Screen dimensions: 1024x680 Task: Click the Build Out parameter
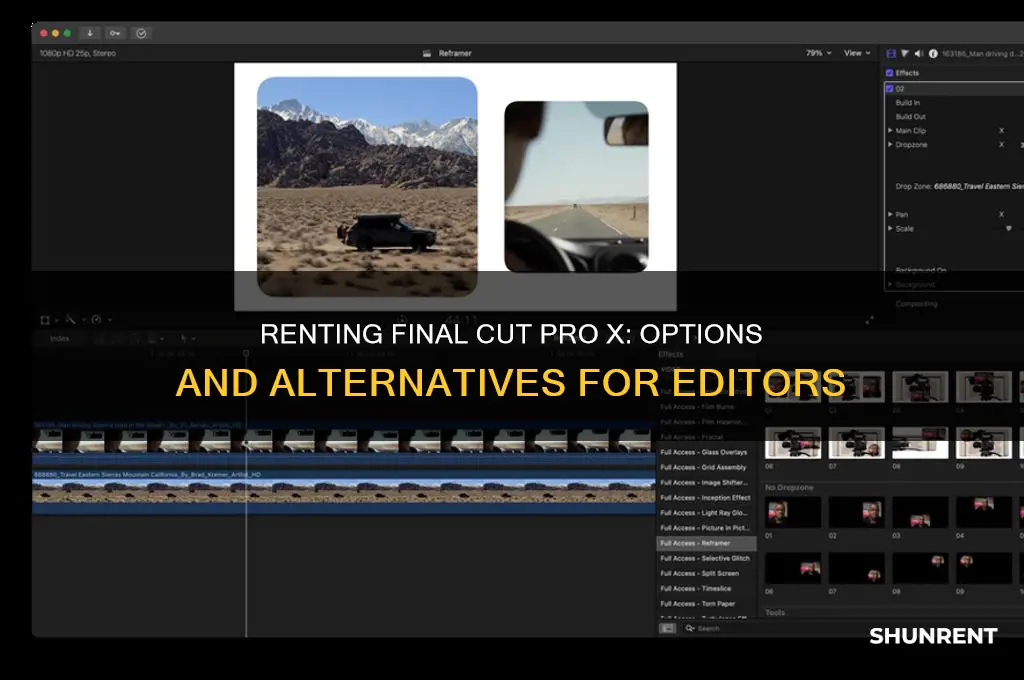click(910, 117)
